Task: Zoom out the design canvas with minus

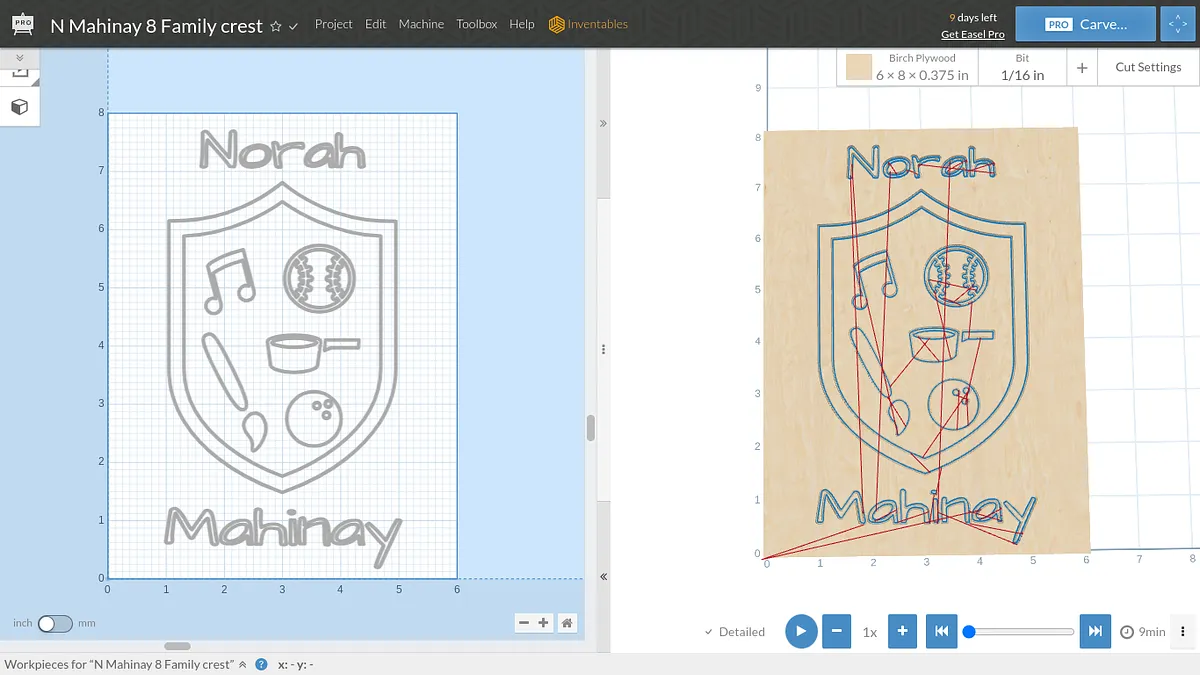Action: (x=524, y=623)
